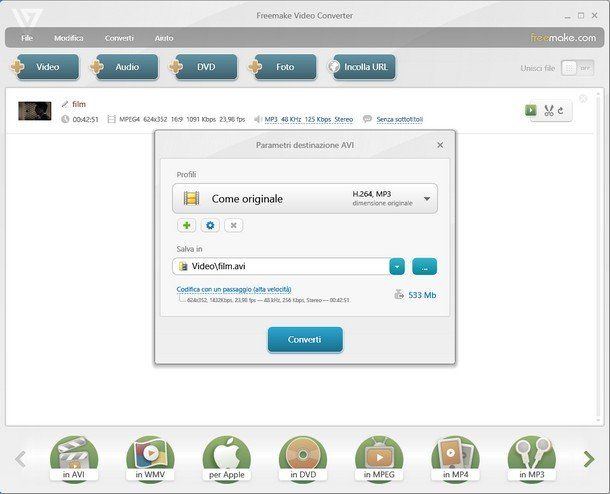Click the weight icon beside 533 Mb
The width and height of the screenshot is (610, 494).
click(399, 294)
